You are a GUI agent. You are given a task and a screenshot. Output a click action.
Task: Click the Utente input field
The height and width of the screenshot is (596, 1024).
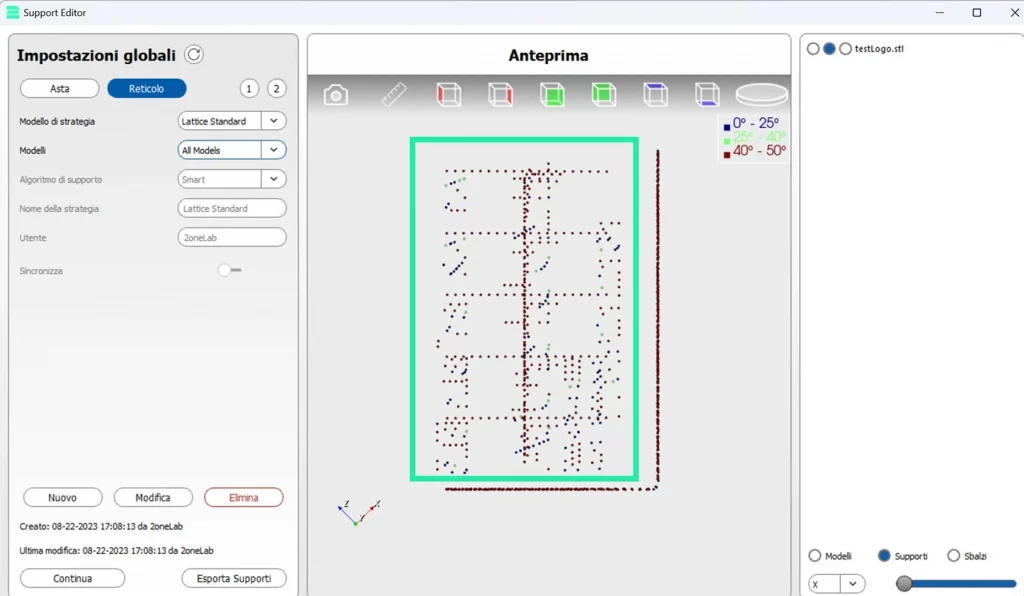coord(232,238)
